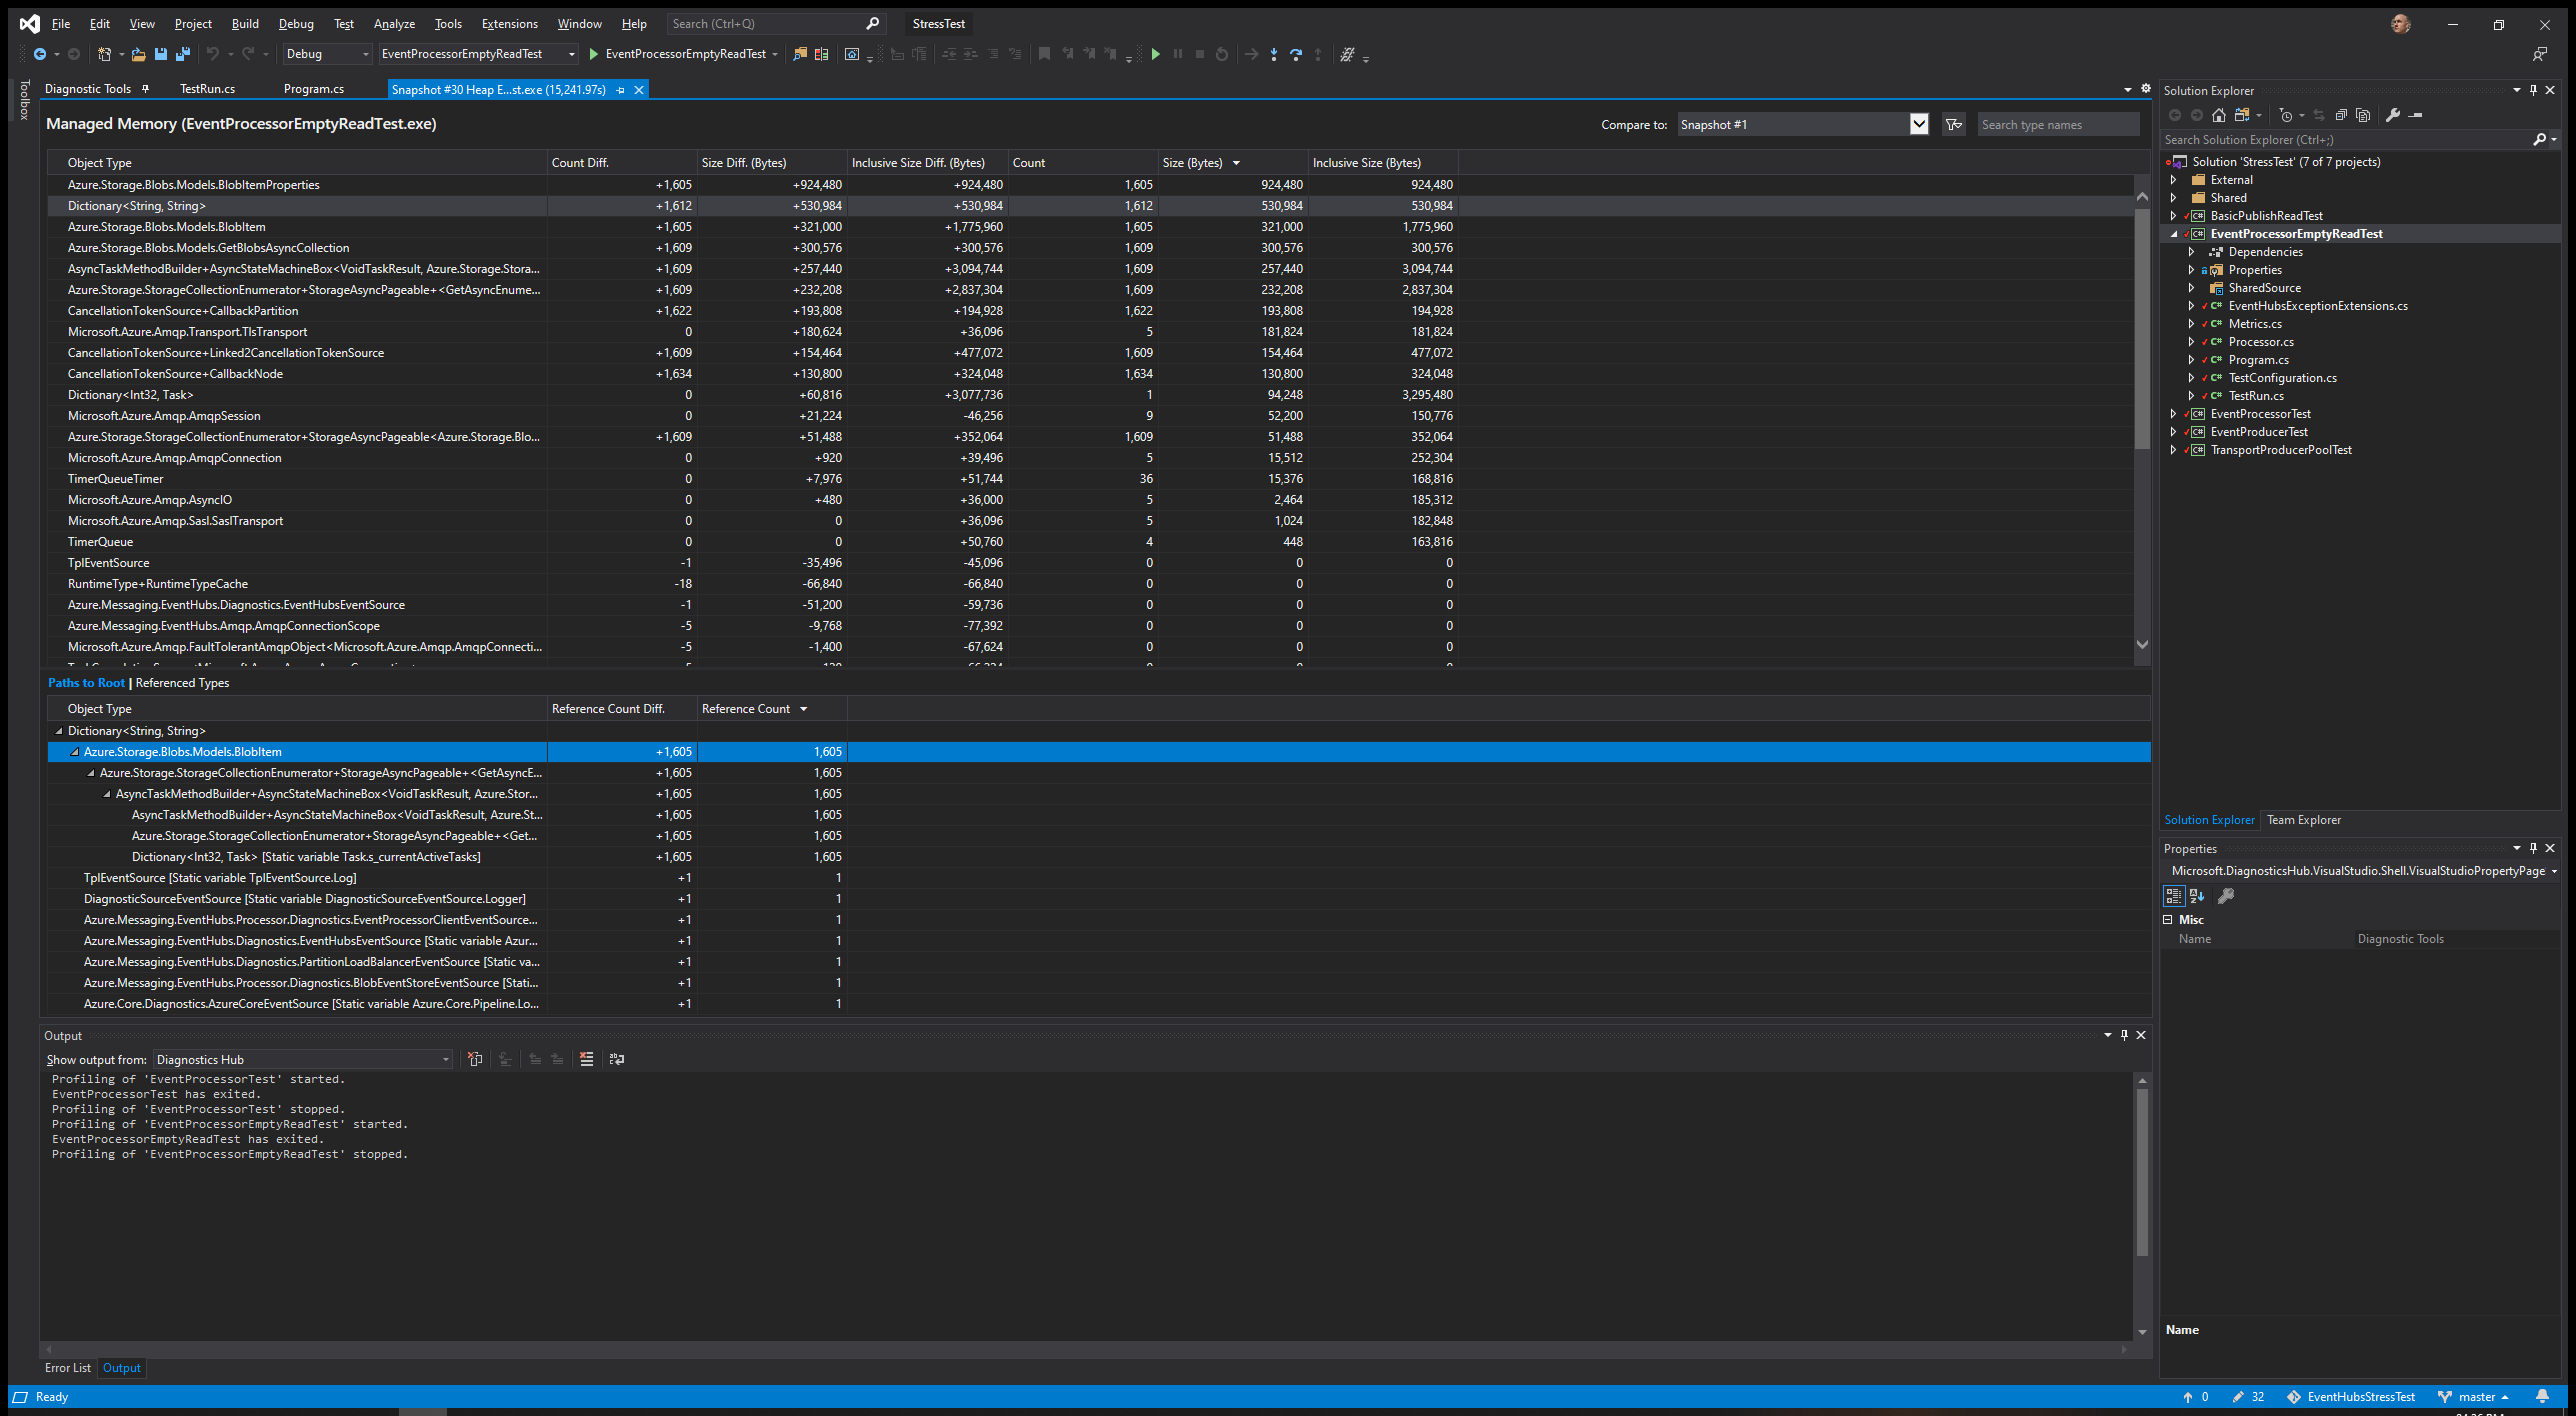Click Collapse All in Solution Explorer
The width and height of the screenshot is (2576, 1416).
tap(2341, 115)
